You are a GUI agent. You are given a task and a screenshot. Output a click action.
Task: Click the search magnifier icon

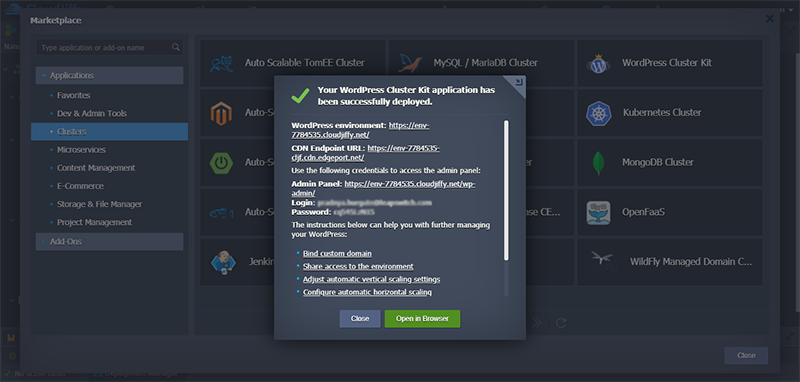[x=176, y=47]
